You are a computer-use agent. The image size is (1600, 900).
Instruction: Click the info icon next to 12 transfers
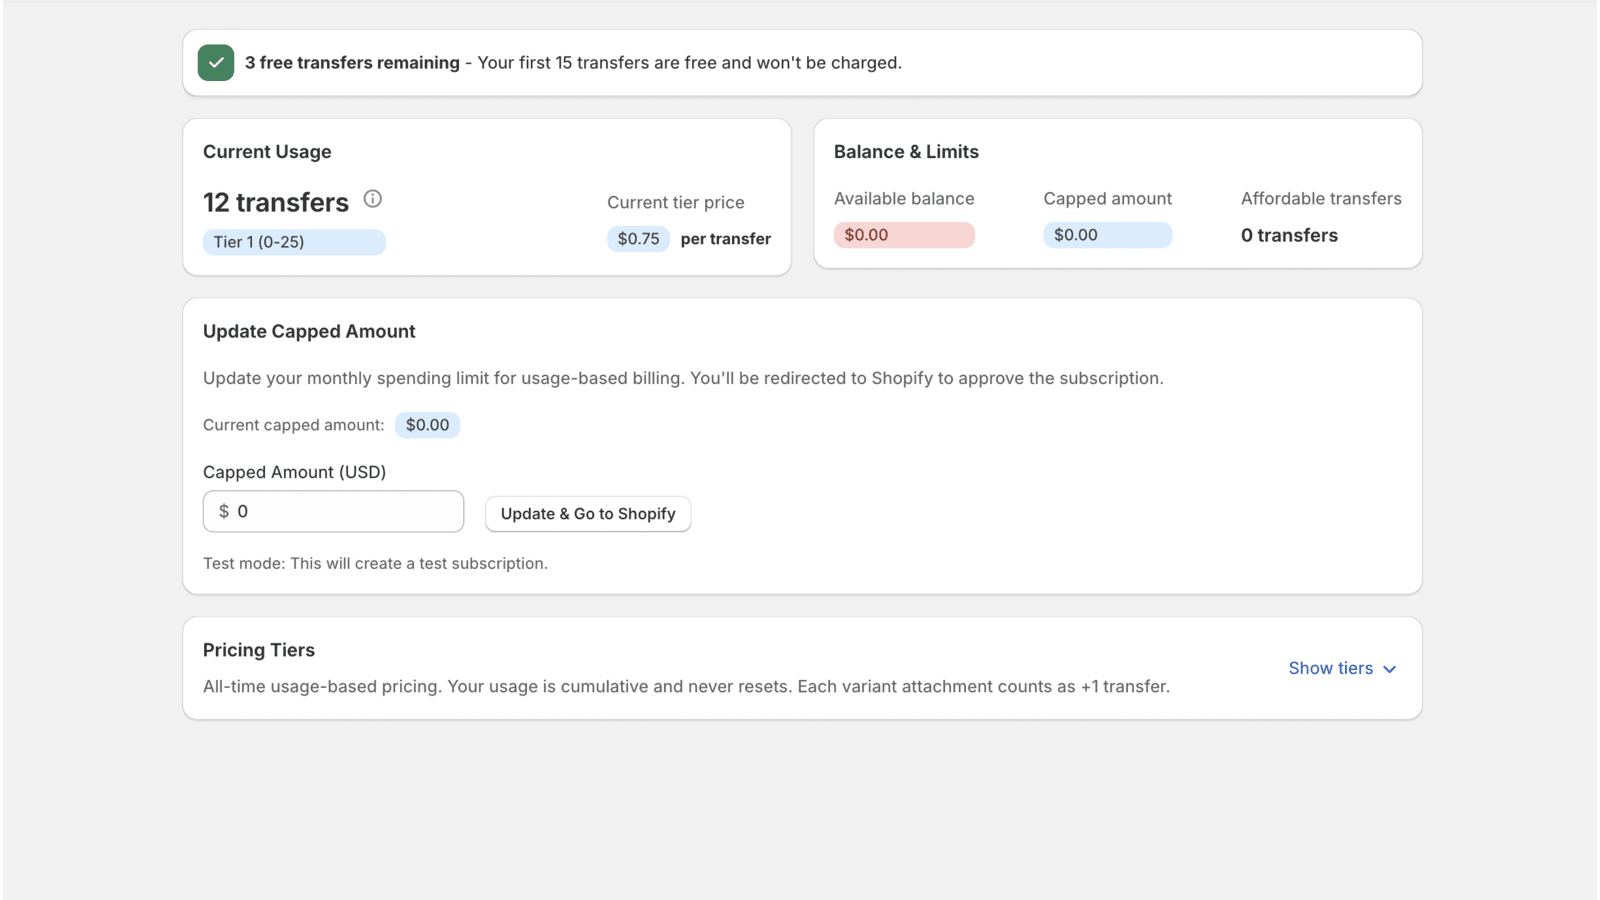click(372, 198)
